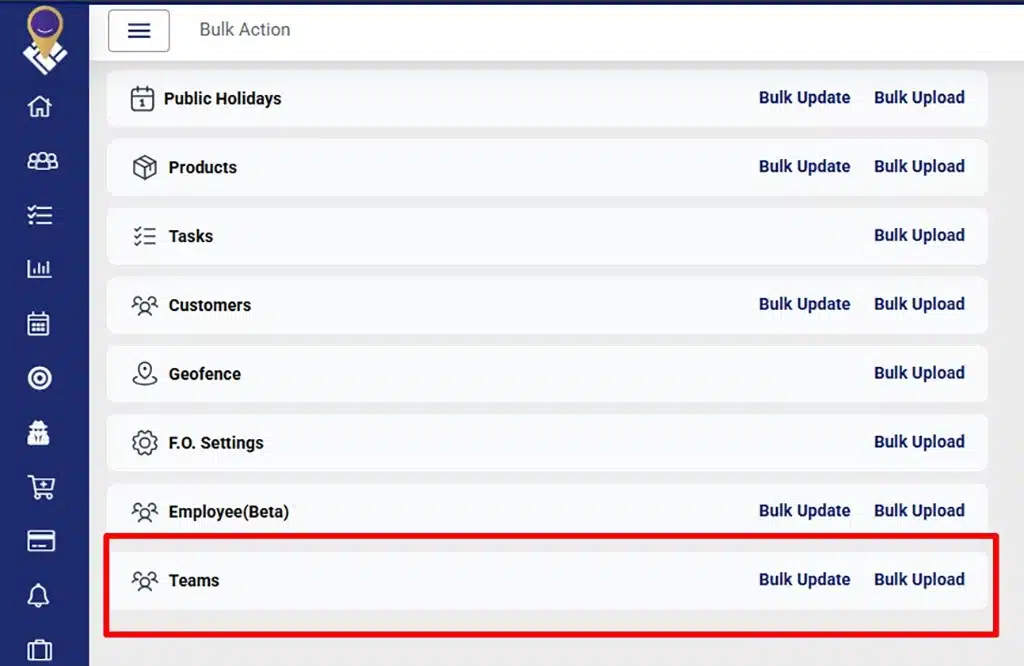Click Bulk Update for Products

point(805,166)
